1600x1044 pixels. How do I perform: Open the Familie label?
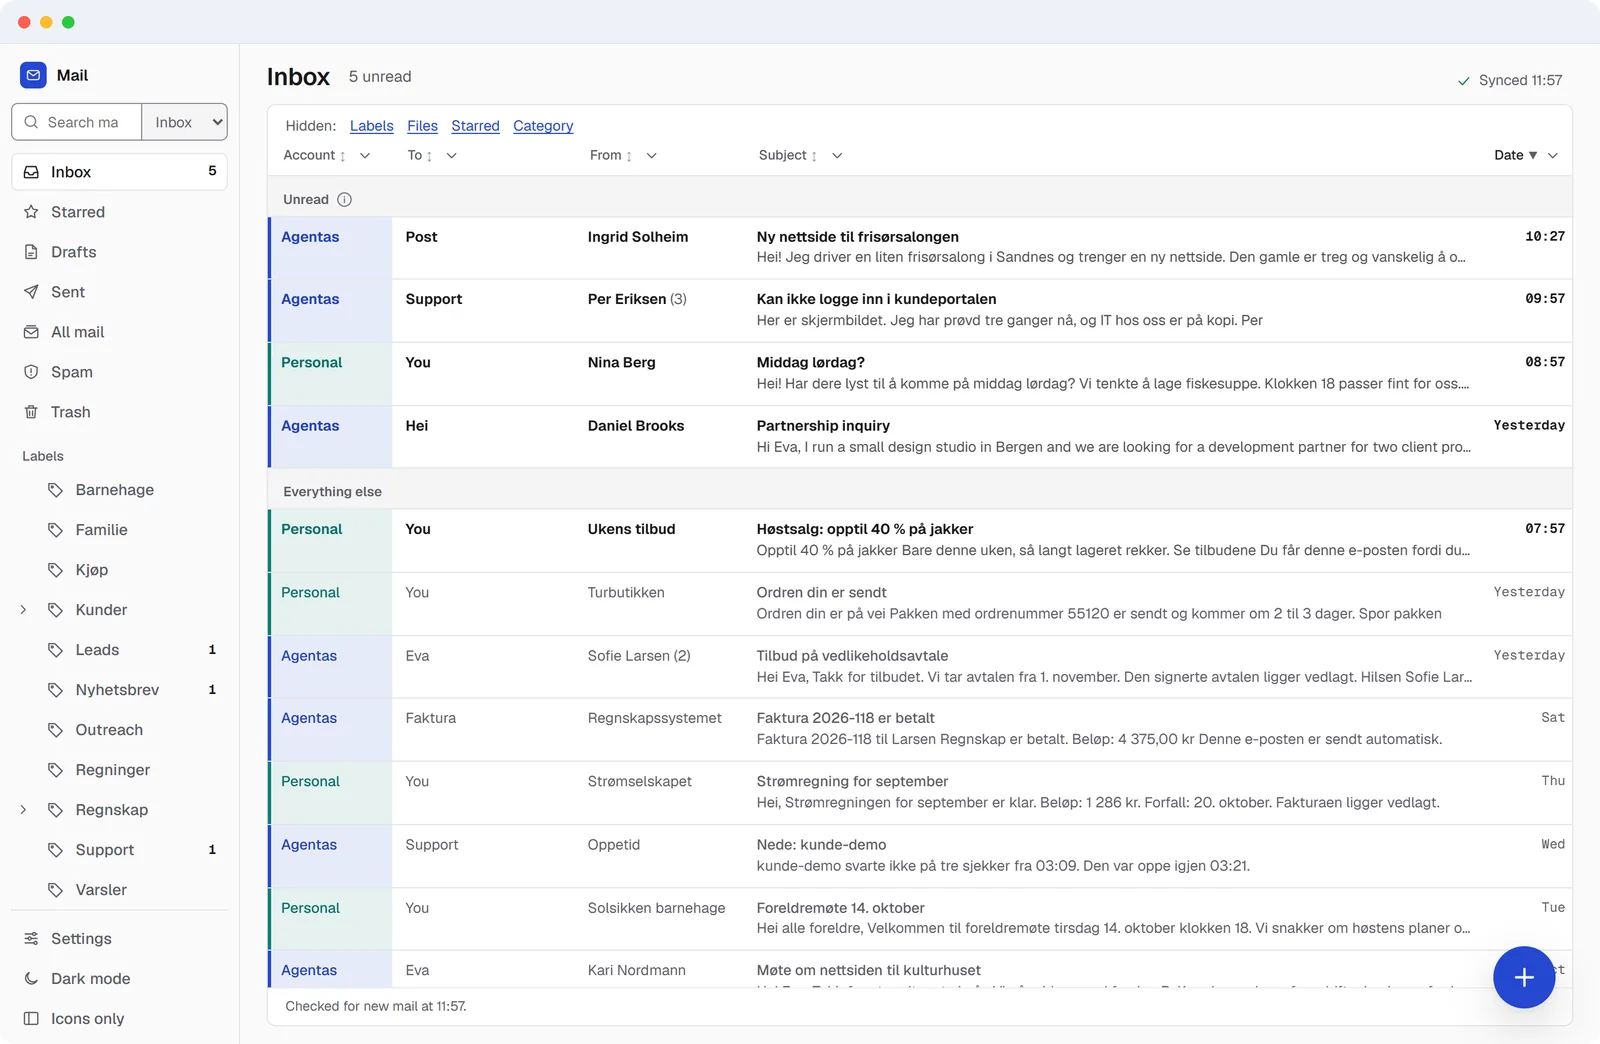point(119,530)
